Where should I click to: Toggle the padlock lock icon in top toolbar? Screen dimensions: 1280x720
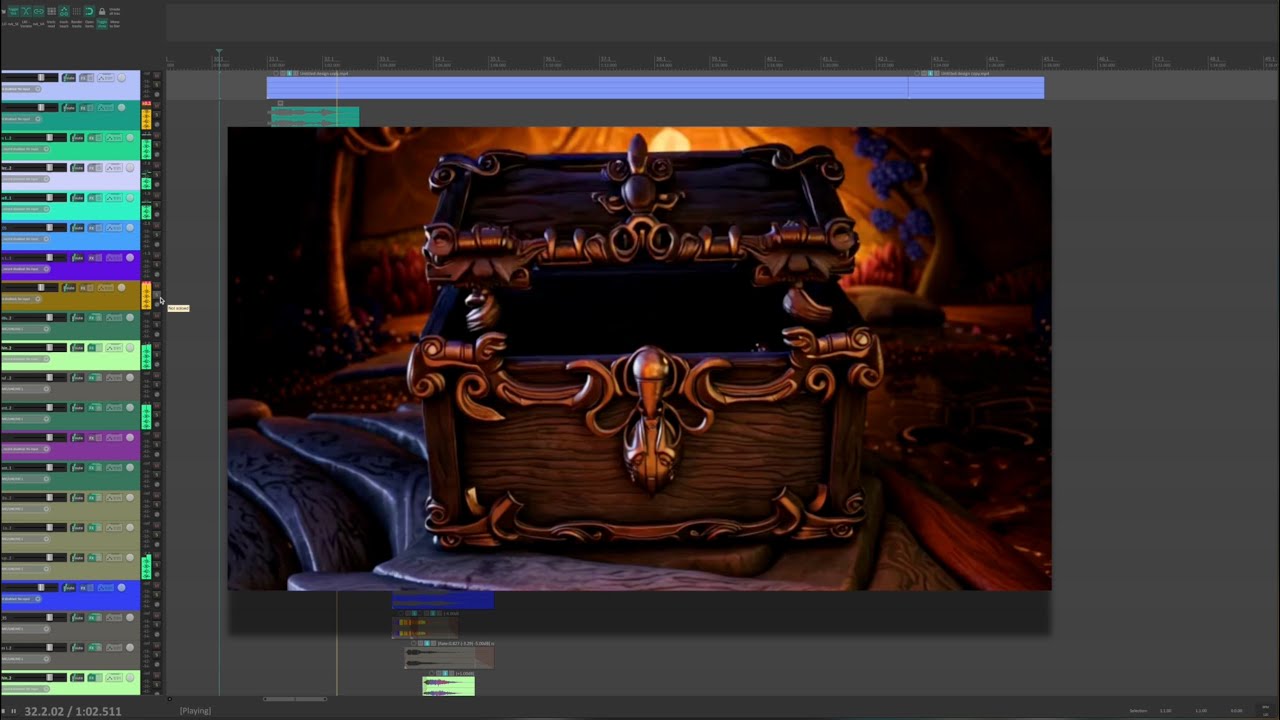pos(102,12)
